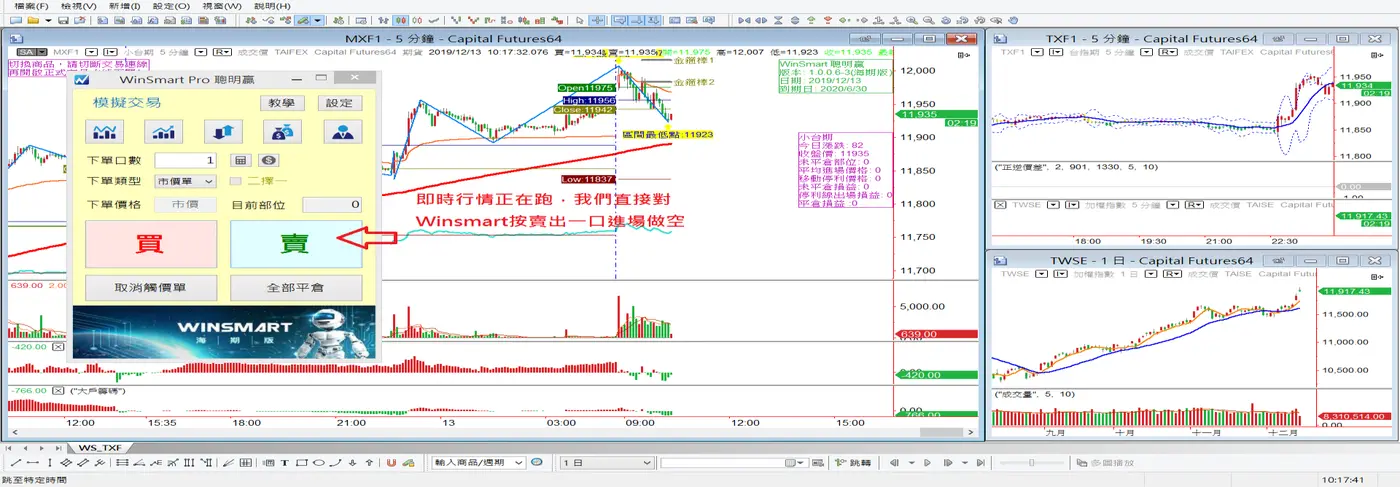
Task: Choose the candlestick chart style icon
Action: tap(400, 20)
